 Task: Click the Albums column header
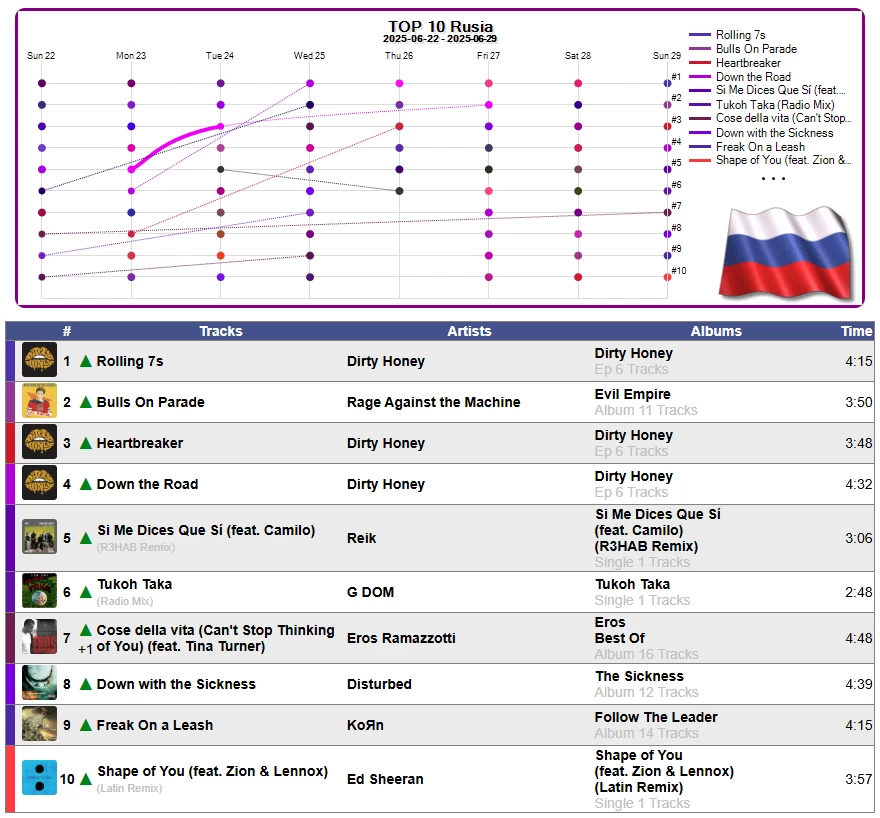716,331
